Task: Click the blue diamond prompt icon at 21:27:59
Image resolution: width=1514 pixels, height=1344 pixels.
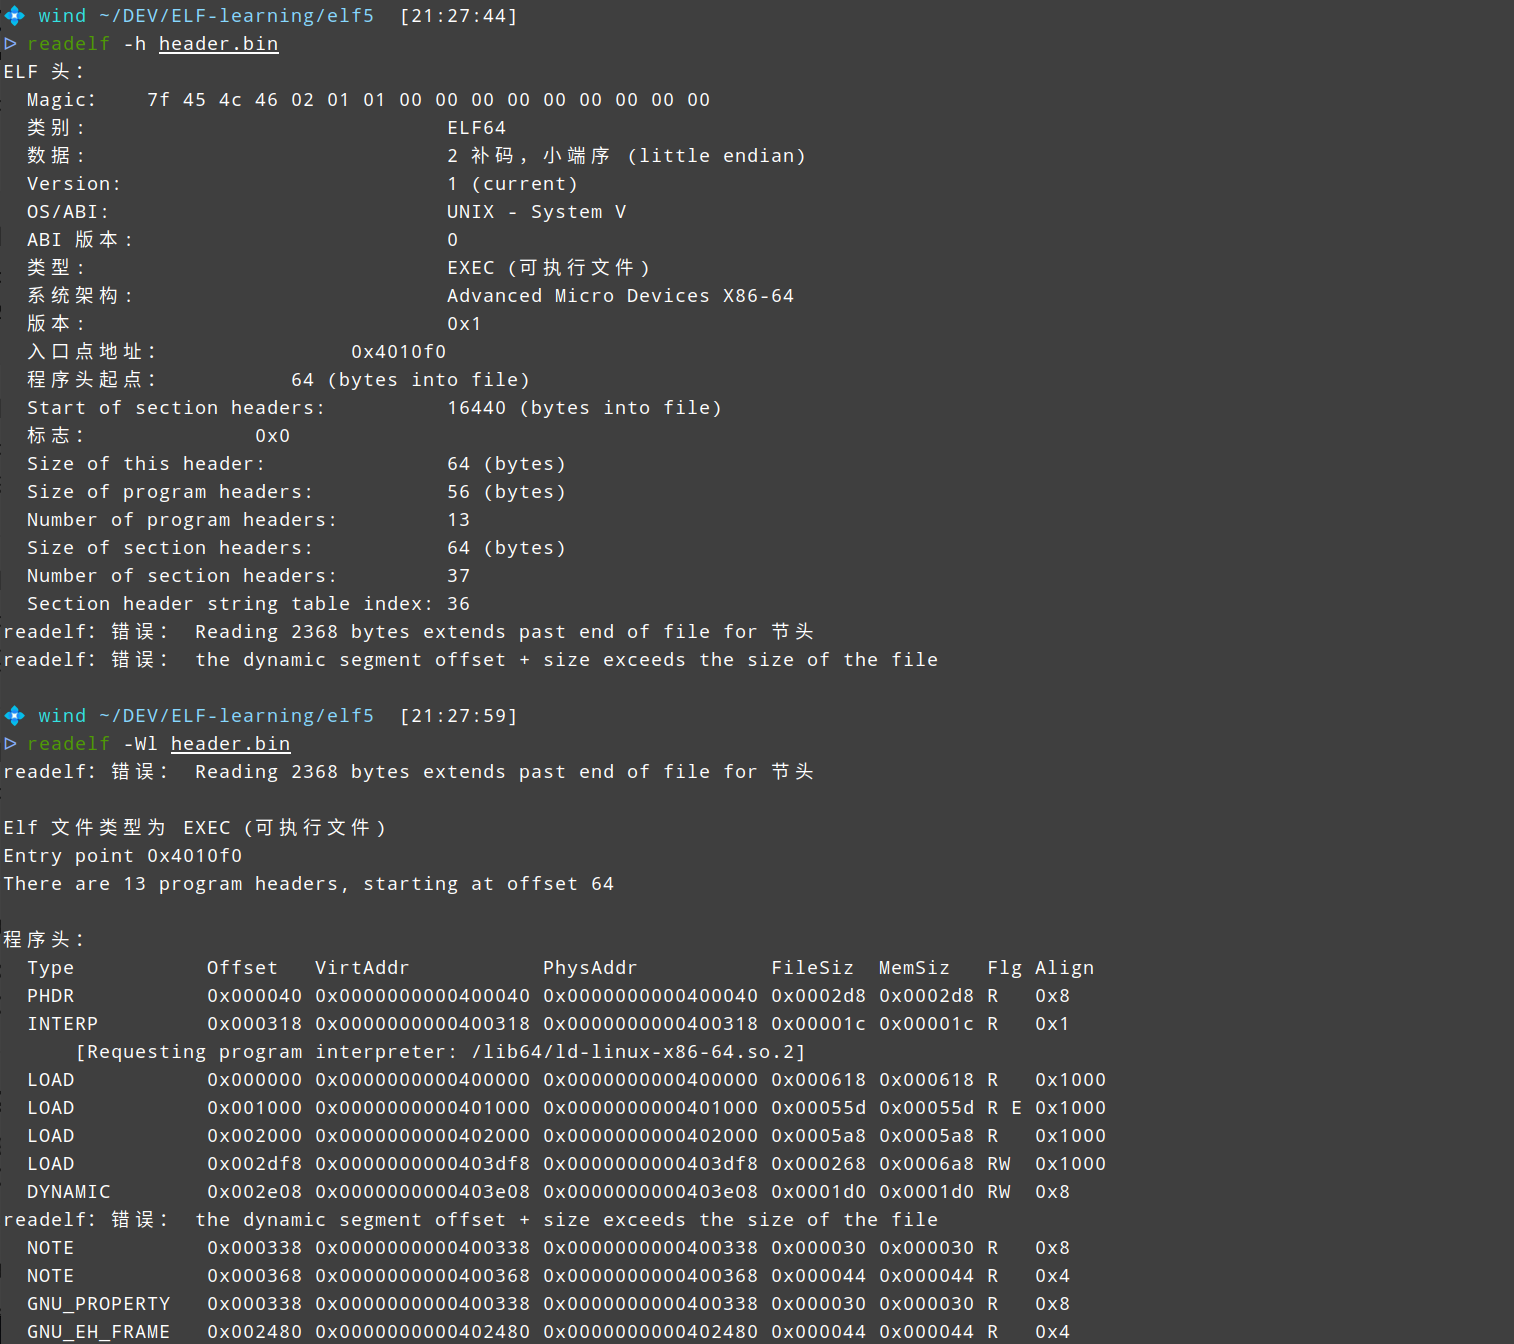Action: pos(14,716)
